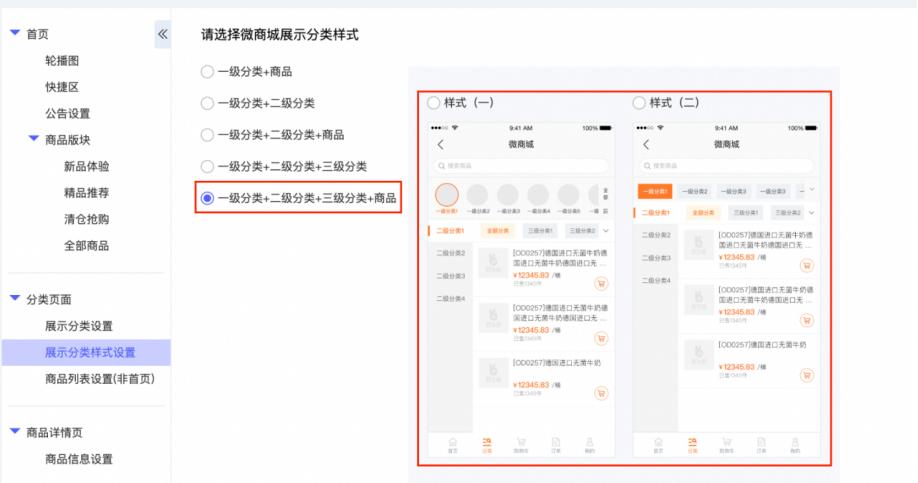Select the 一级分类+二级分类+三级分类+商品 radio option

point(207,198)
